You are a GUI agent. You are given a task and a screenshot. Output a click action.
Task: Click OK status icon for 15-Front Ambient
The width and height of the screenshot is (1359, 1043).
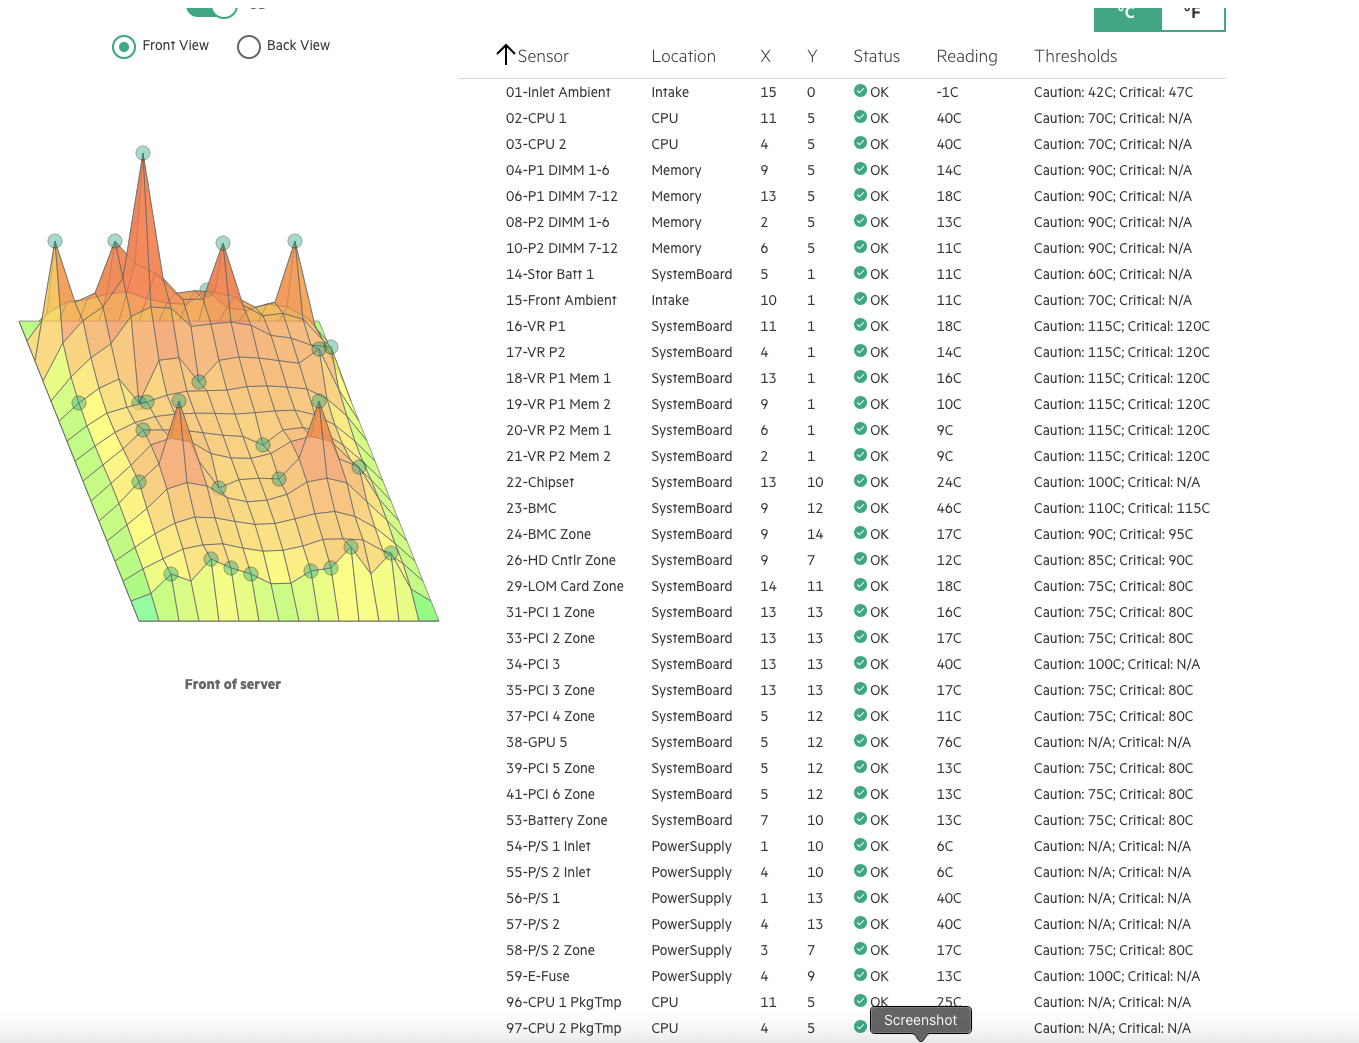(860, 299)
